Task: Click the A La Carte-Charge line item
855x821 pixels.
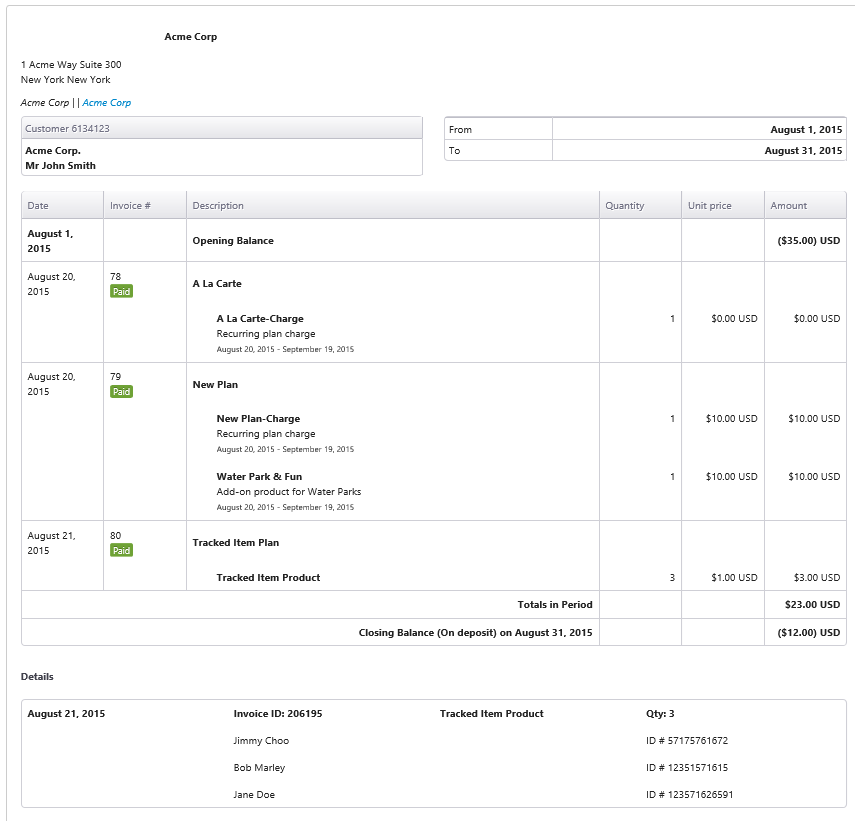Action: coord(260,318)
